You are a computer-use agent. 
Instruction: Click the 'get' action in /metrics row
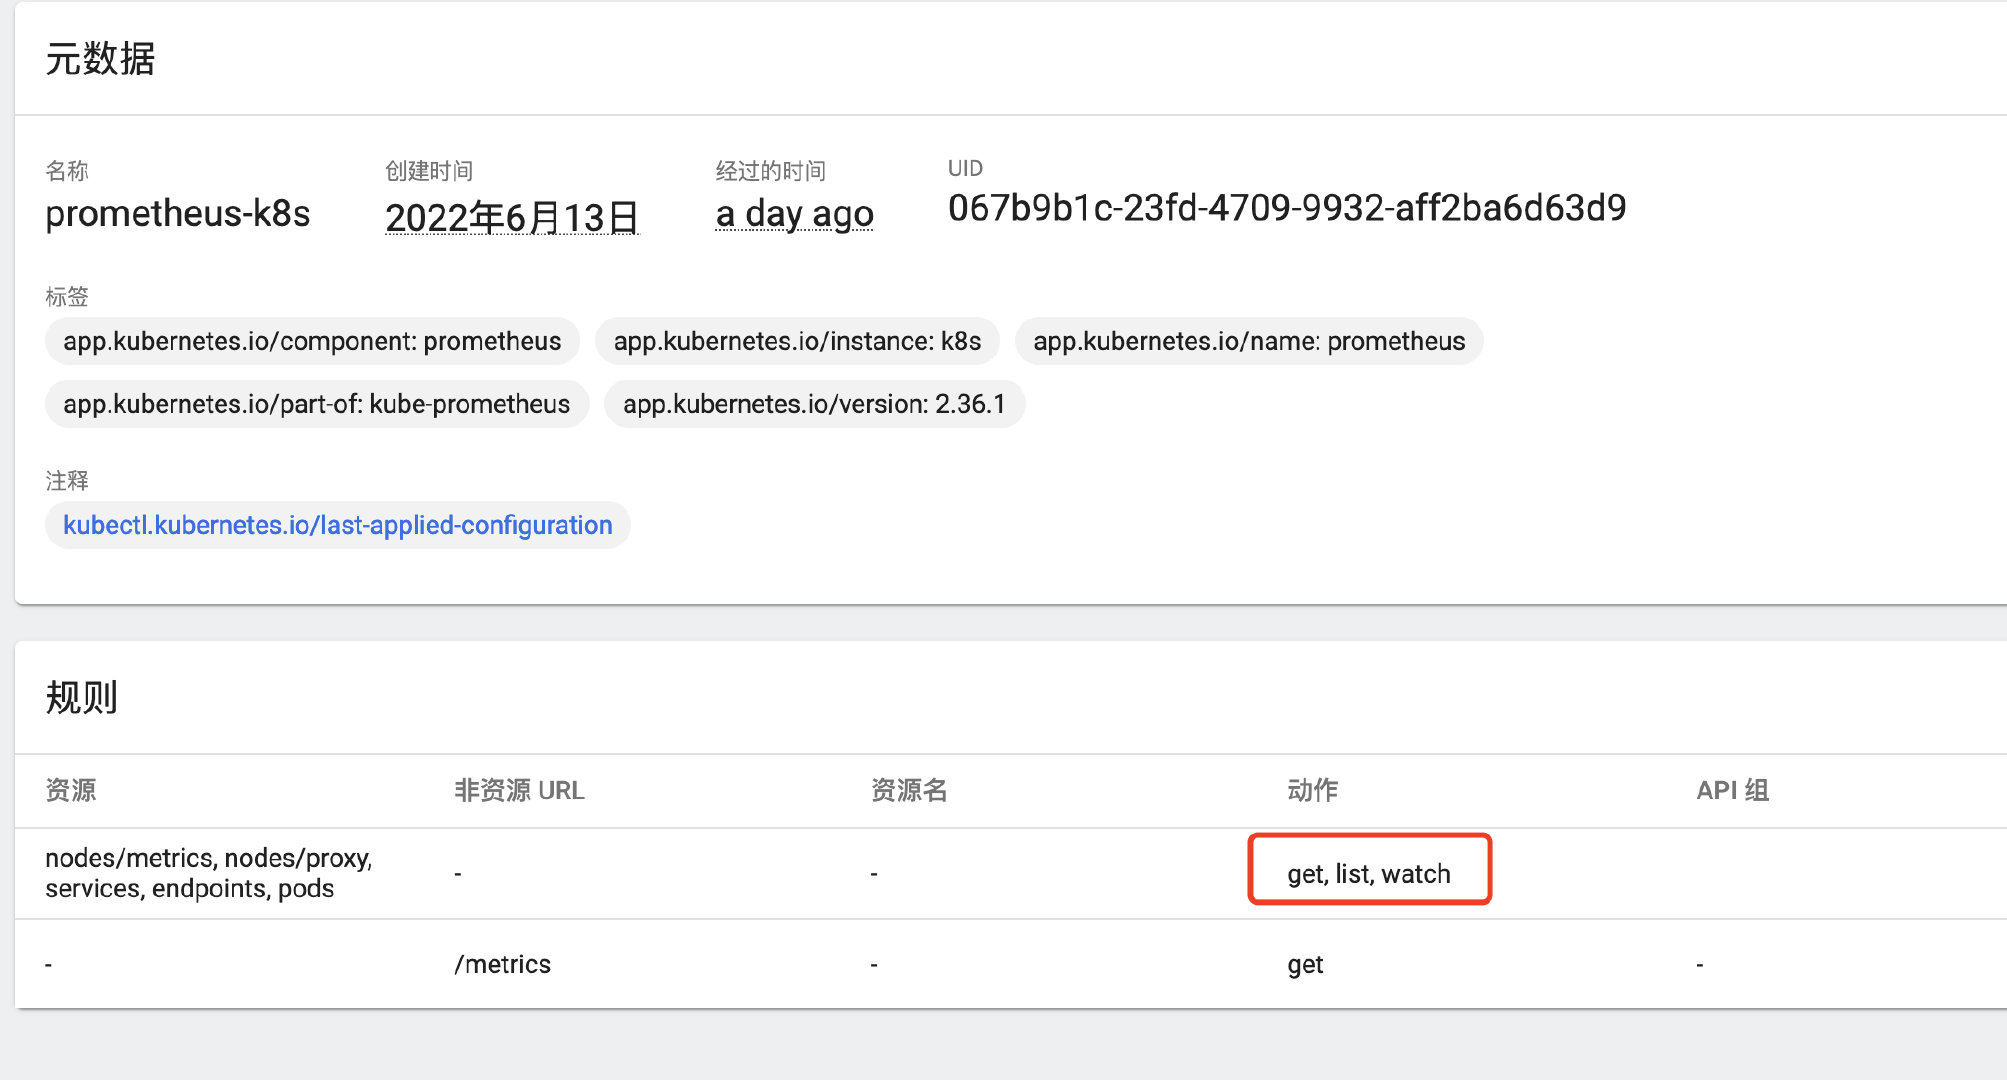pyautogui.click(x=1304, y=963)
